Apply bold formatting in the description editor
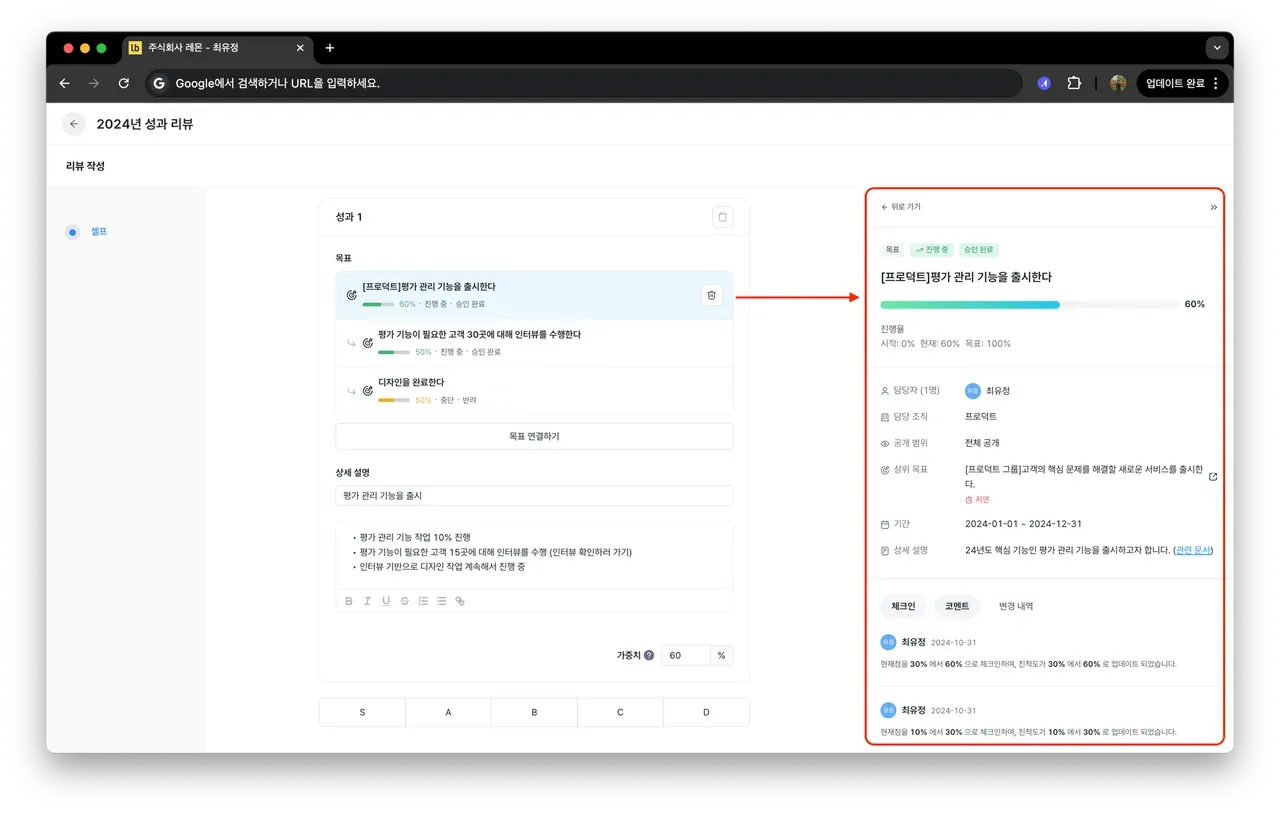This screenshot has height=814, width=1280. [x=349, y=601]
